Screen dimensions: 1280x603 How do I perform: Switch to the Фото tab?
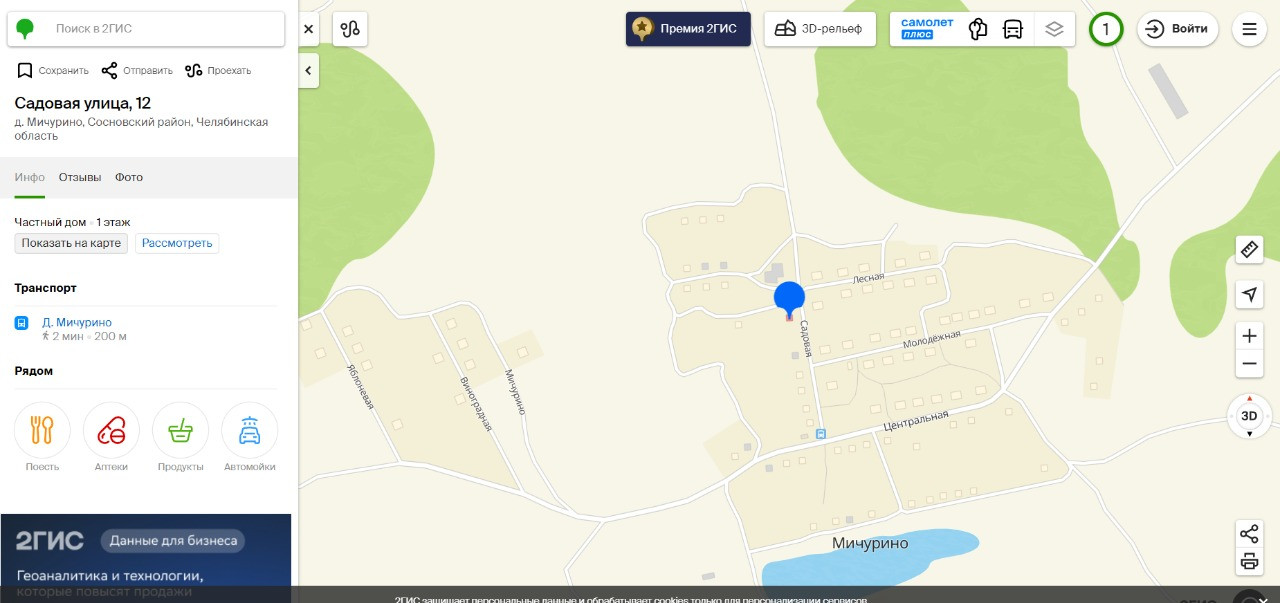pyautogui.click(x=129, y=177)
